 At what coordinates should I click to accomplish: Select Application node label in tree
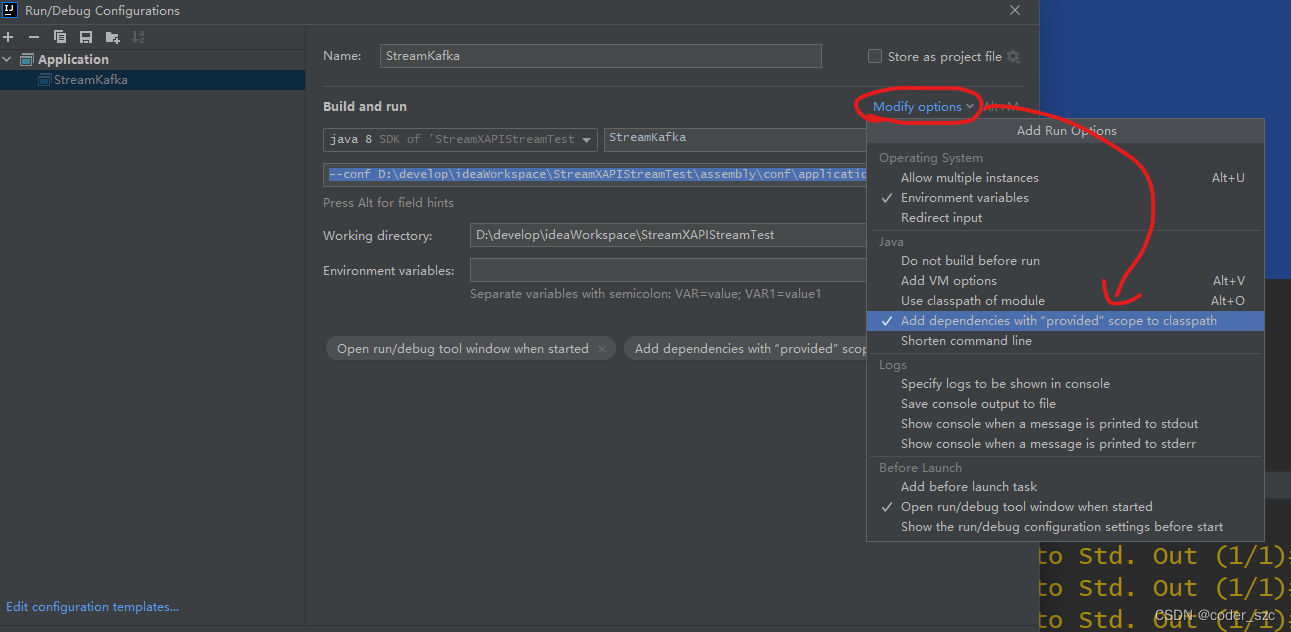[x=73, y=60]
